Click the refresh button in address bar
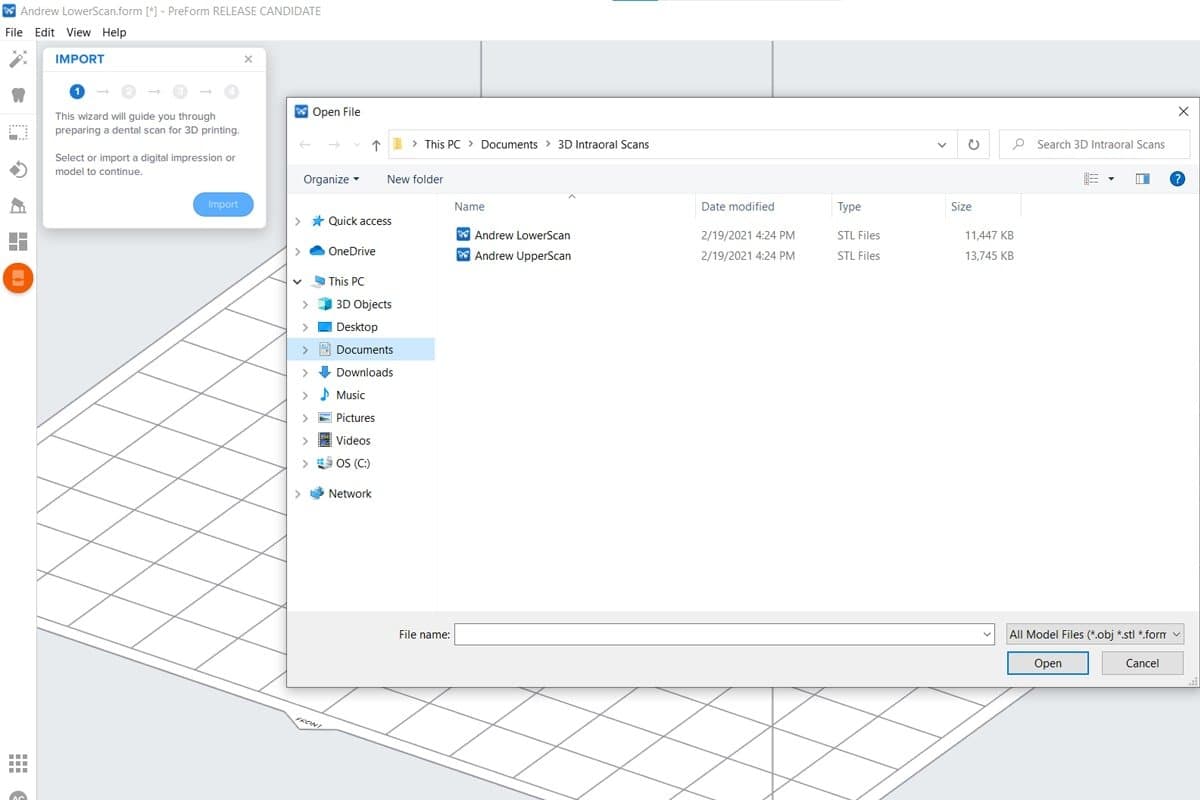This screenshot has width=1200, height=800. click(973, 145)
